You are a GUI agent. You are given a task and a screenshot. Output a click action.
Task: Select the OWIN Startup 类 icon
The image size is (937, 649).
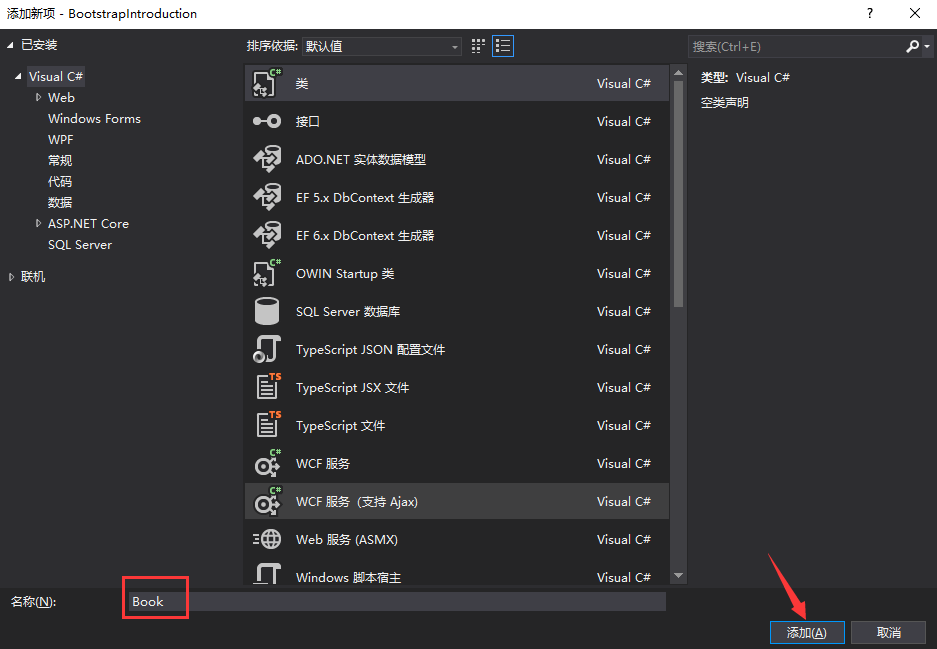coord(267,274)
